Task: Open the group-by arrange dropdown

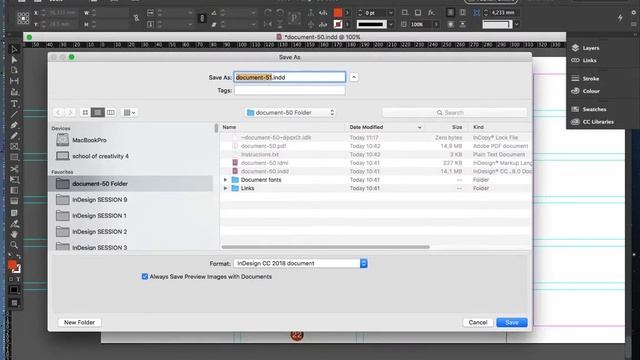Action: (129, 112)
